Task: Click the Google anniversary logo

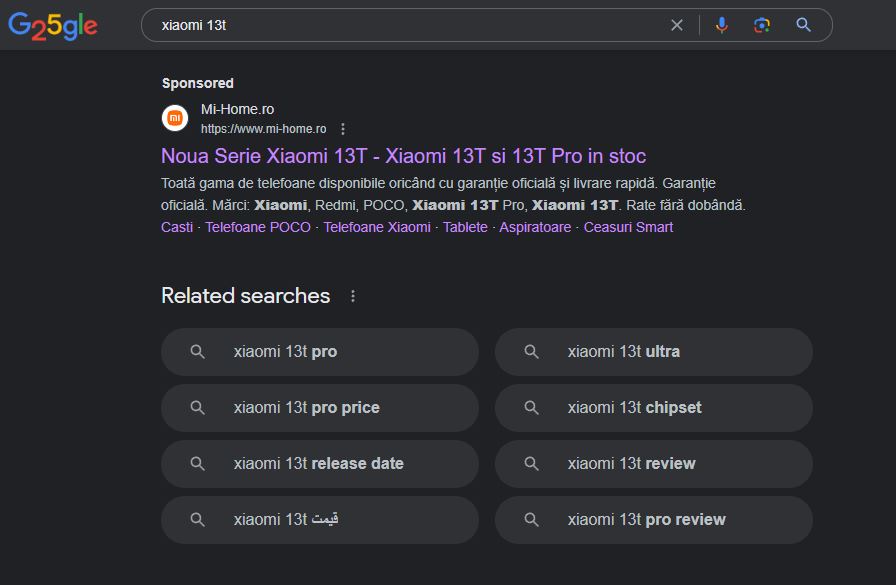Action: 53,26
